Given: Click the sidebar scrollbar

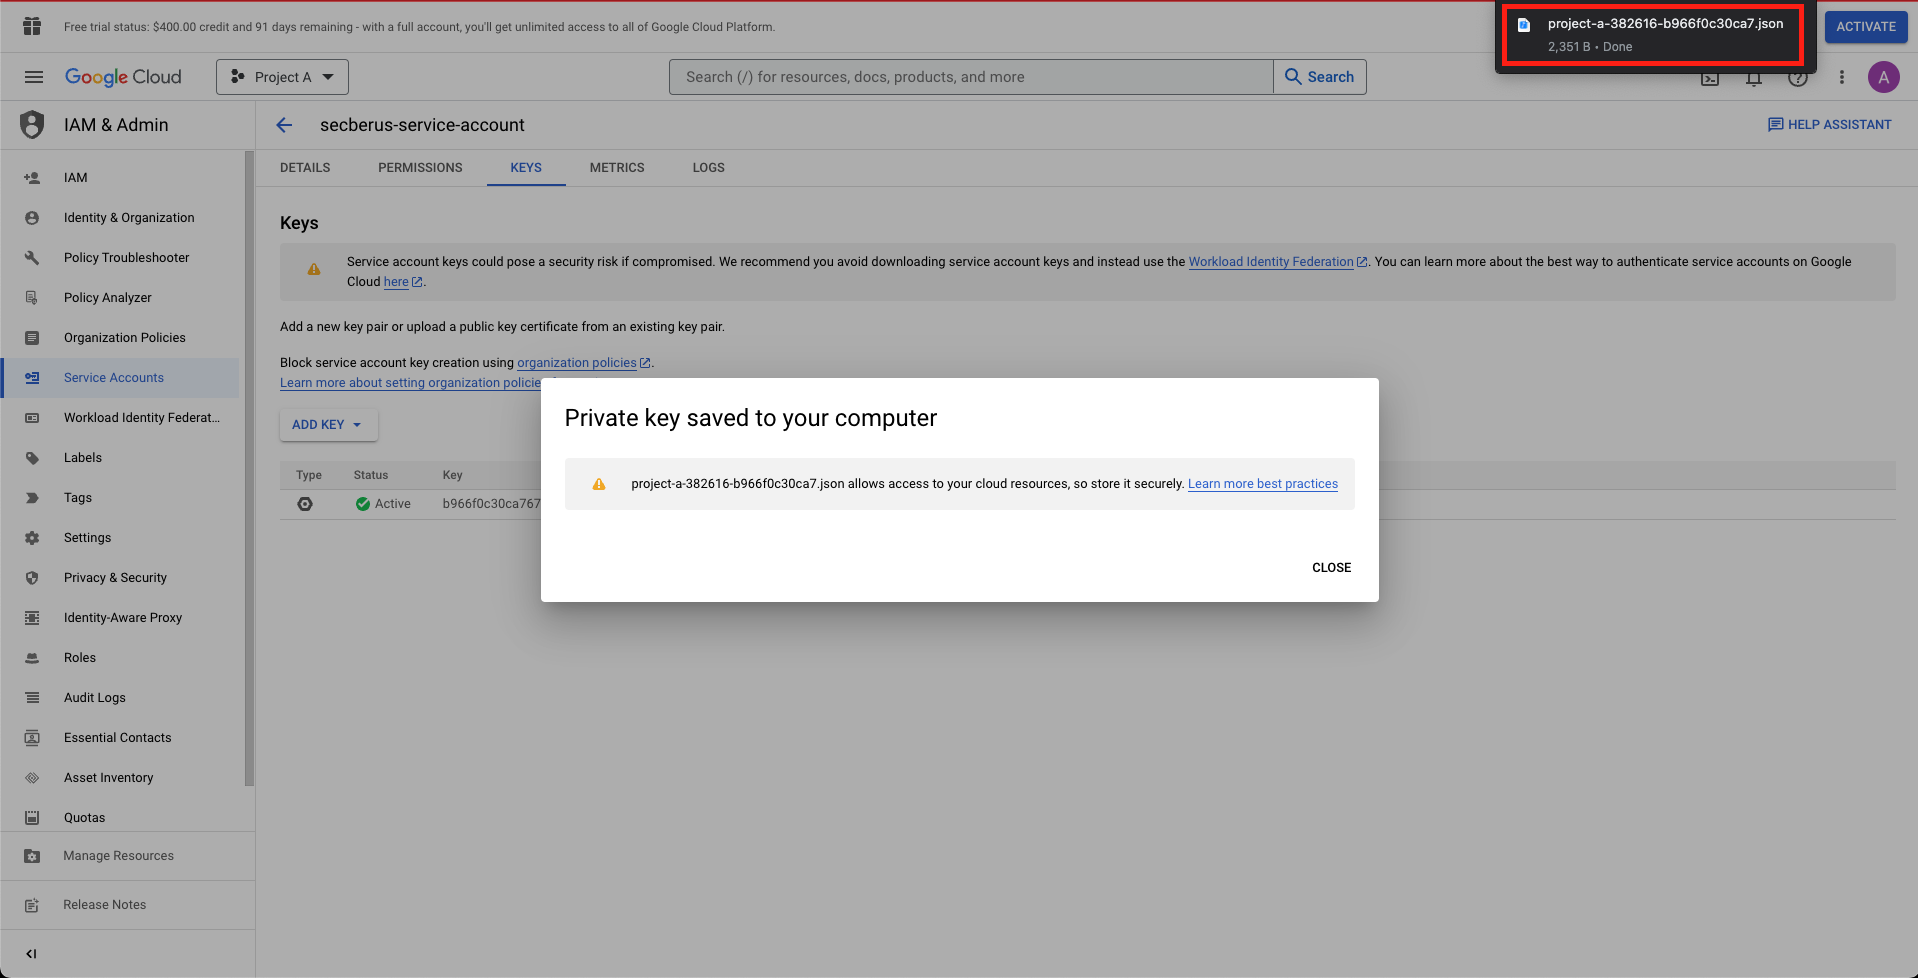Looking at the screenshot, I should coord(249,468).
